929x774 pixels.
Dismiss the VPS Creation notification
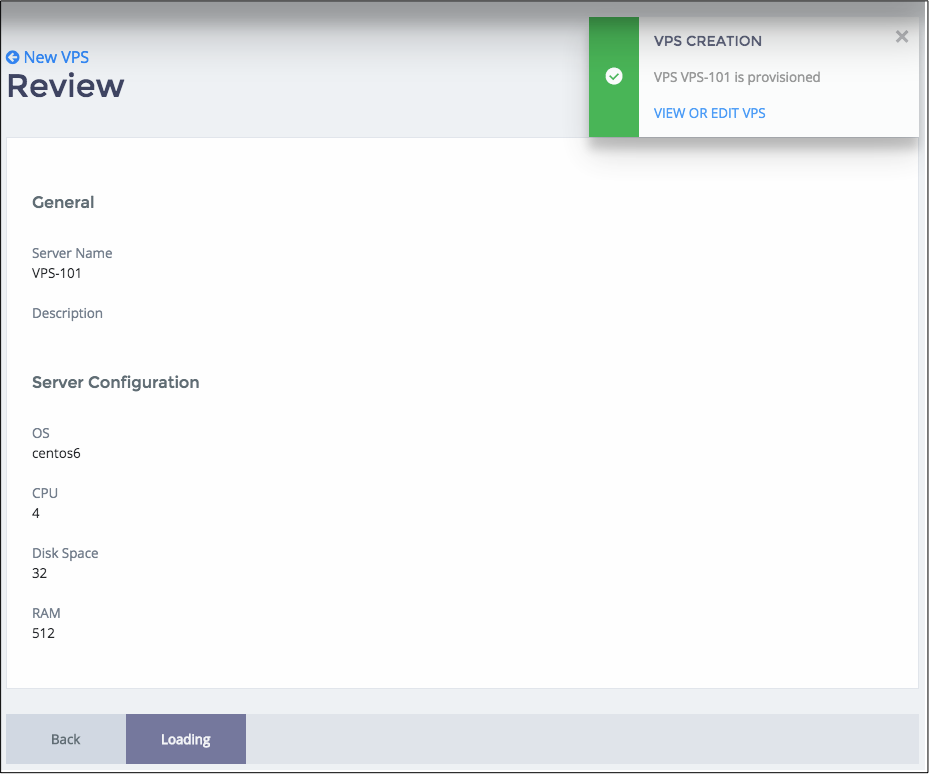[x=901, y=37]
